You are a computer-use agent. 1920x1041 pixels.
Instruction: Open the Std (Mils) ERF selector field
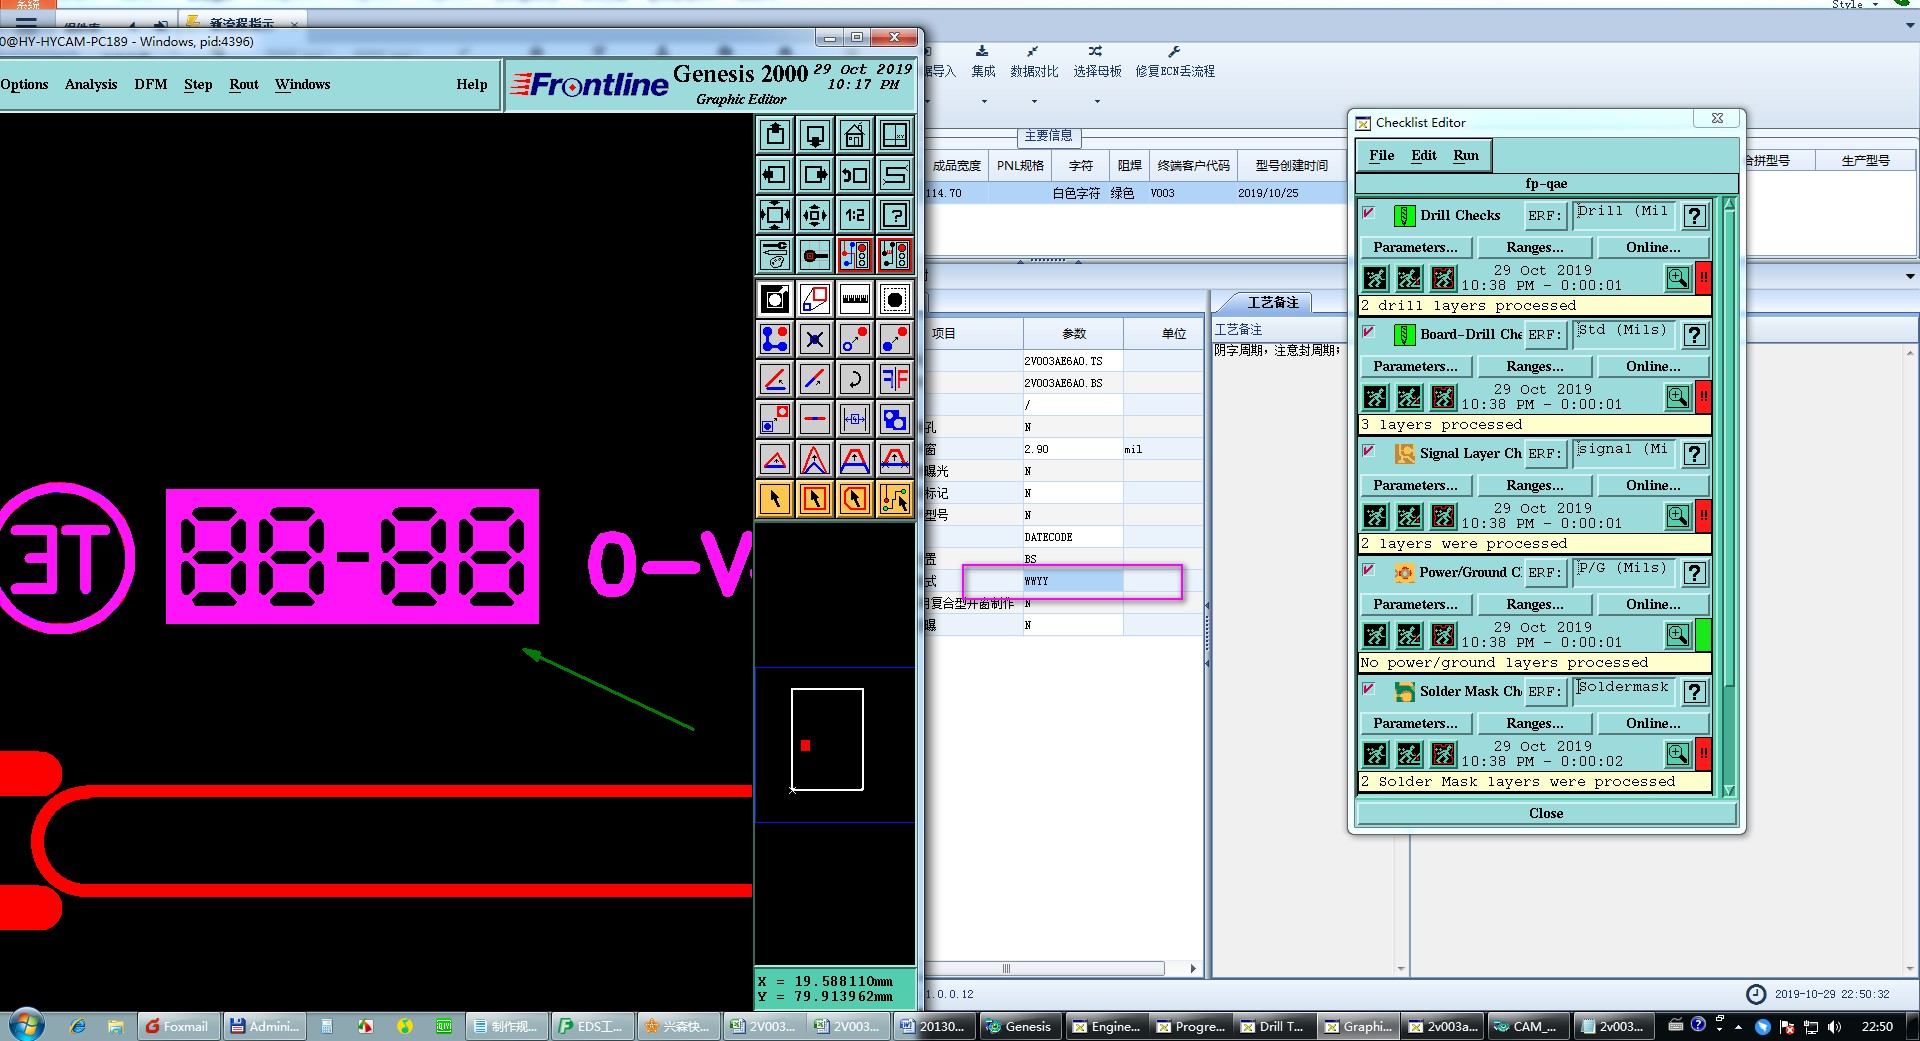1624,334
